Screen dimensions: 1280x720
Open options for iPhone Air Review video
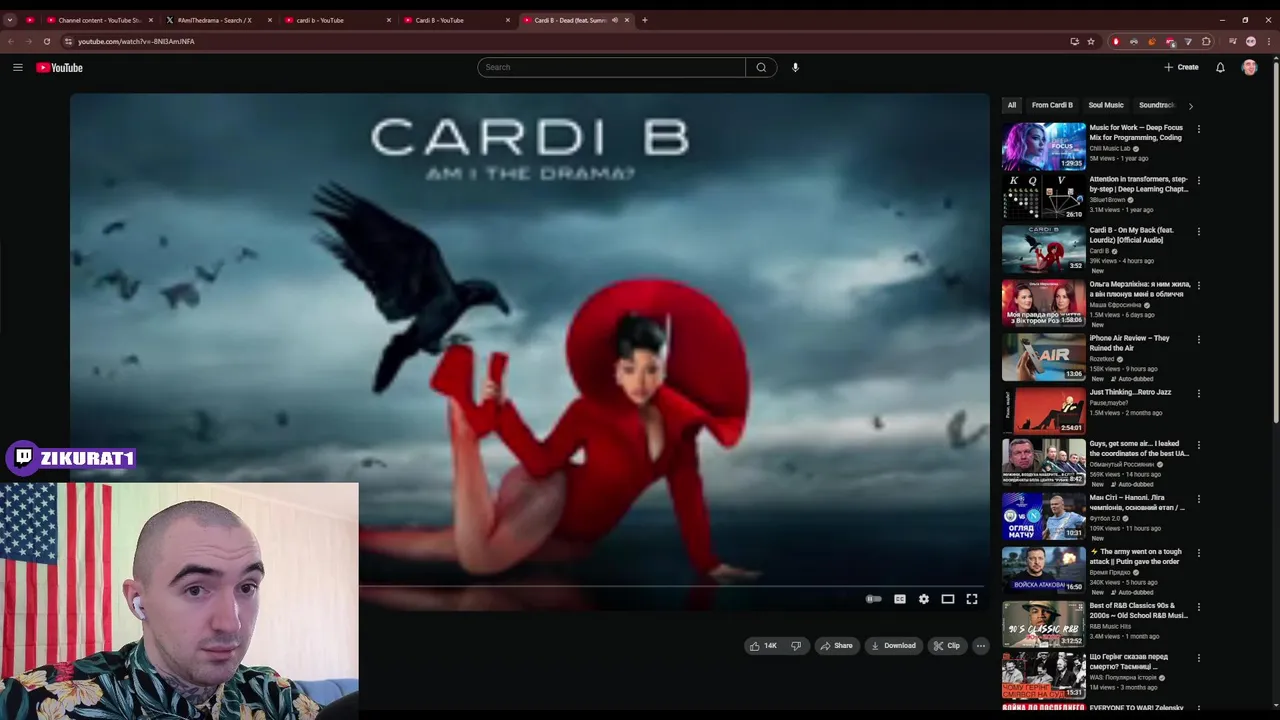[x=1198, y=340]
